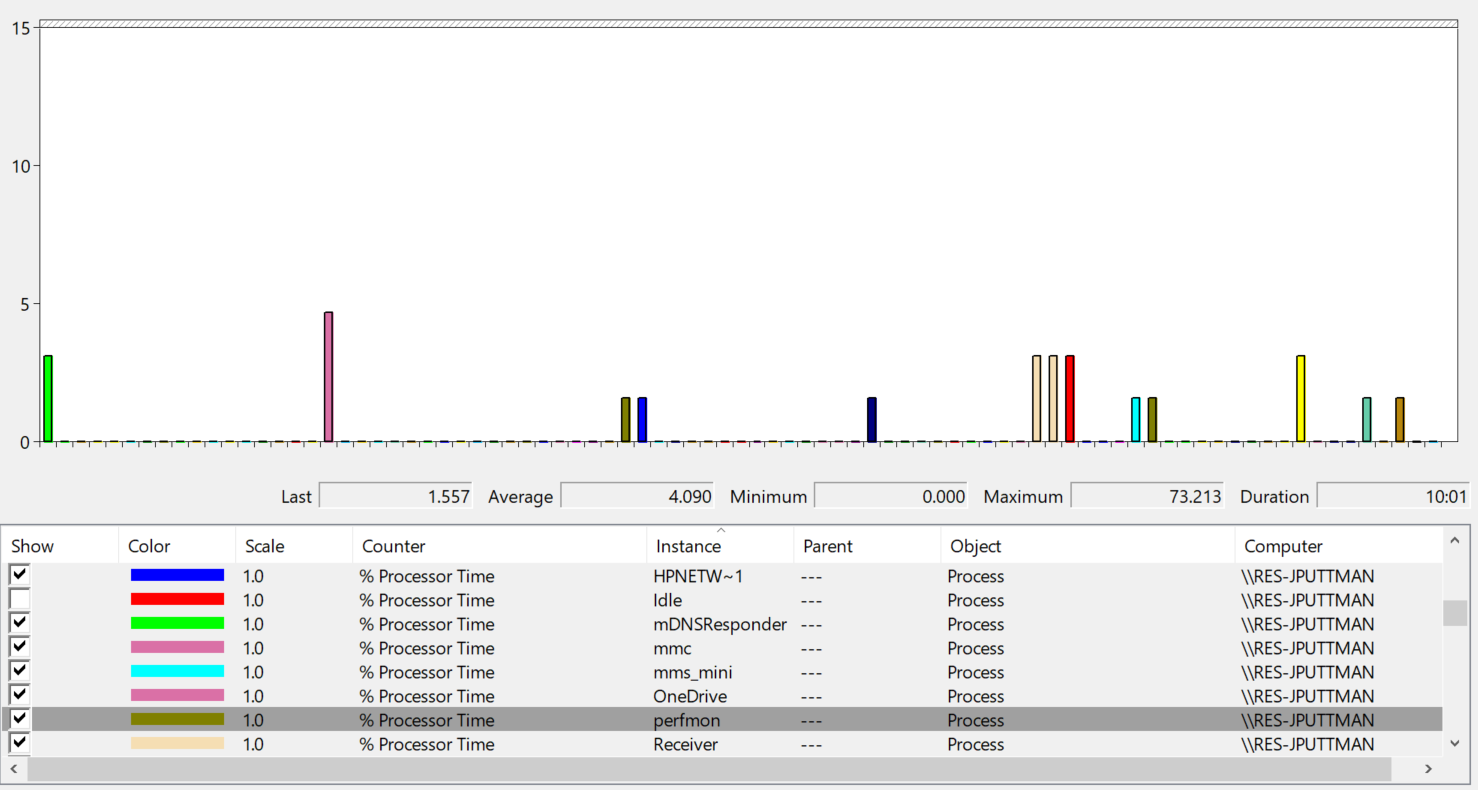The height and width of the screenshot is (790, 1478).
Task: Click the Computer column header
Action: click(1283, 546)
